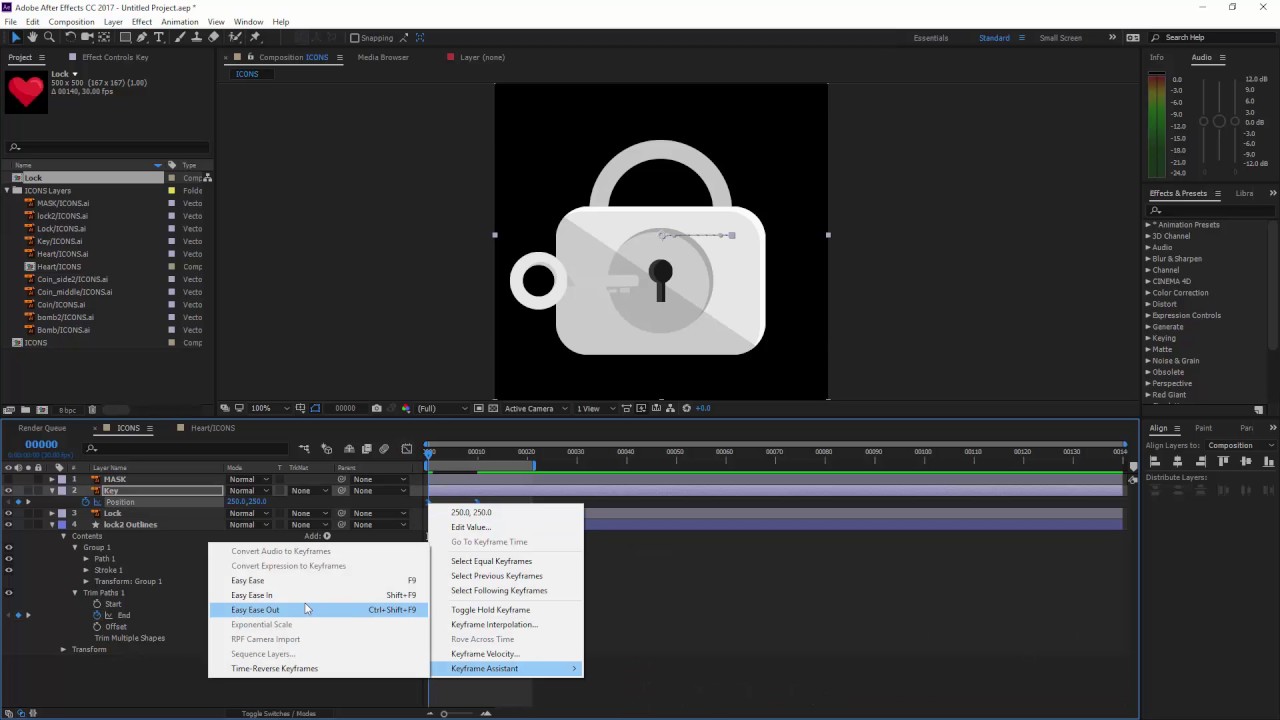The image size is (1280, 720).
Task: Select the Selection arrow tool
Action: click(16, 37)
